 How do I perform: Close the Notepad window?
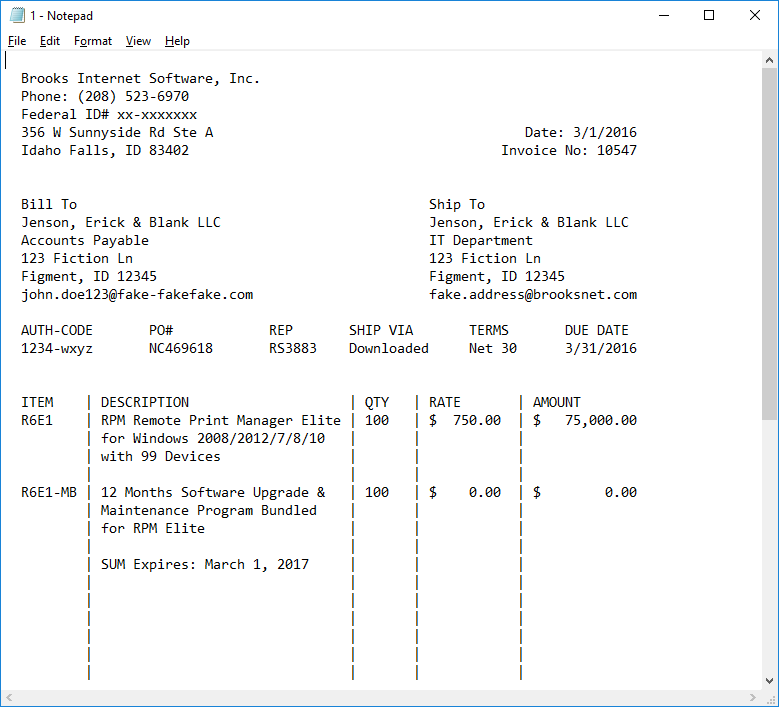coord(755,15)
